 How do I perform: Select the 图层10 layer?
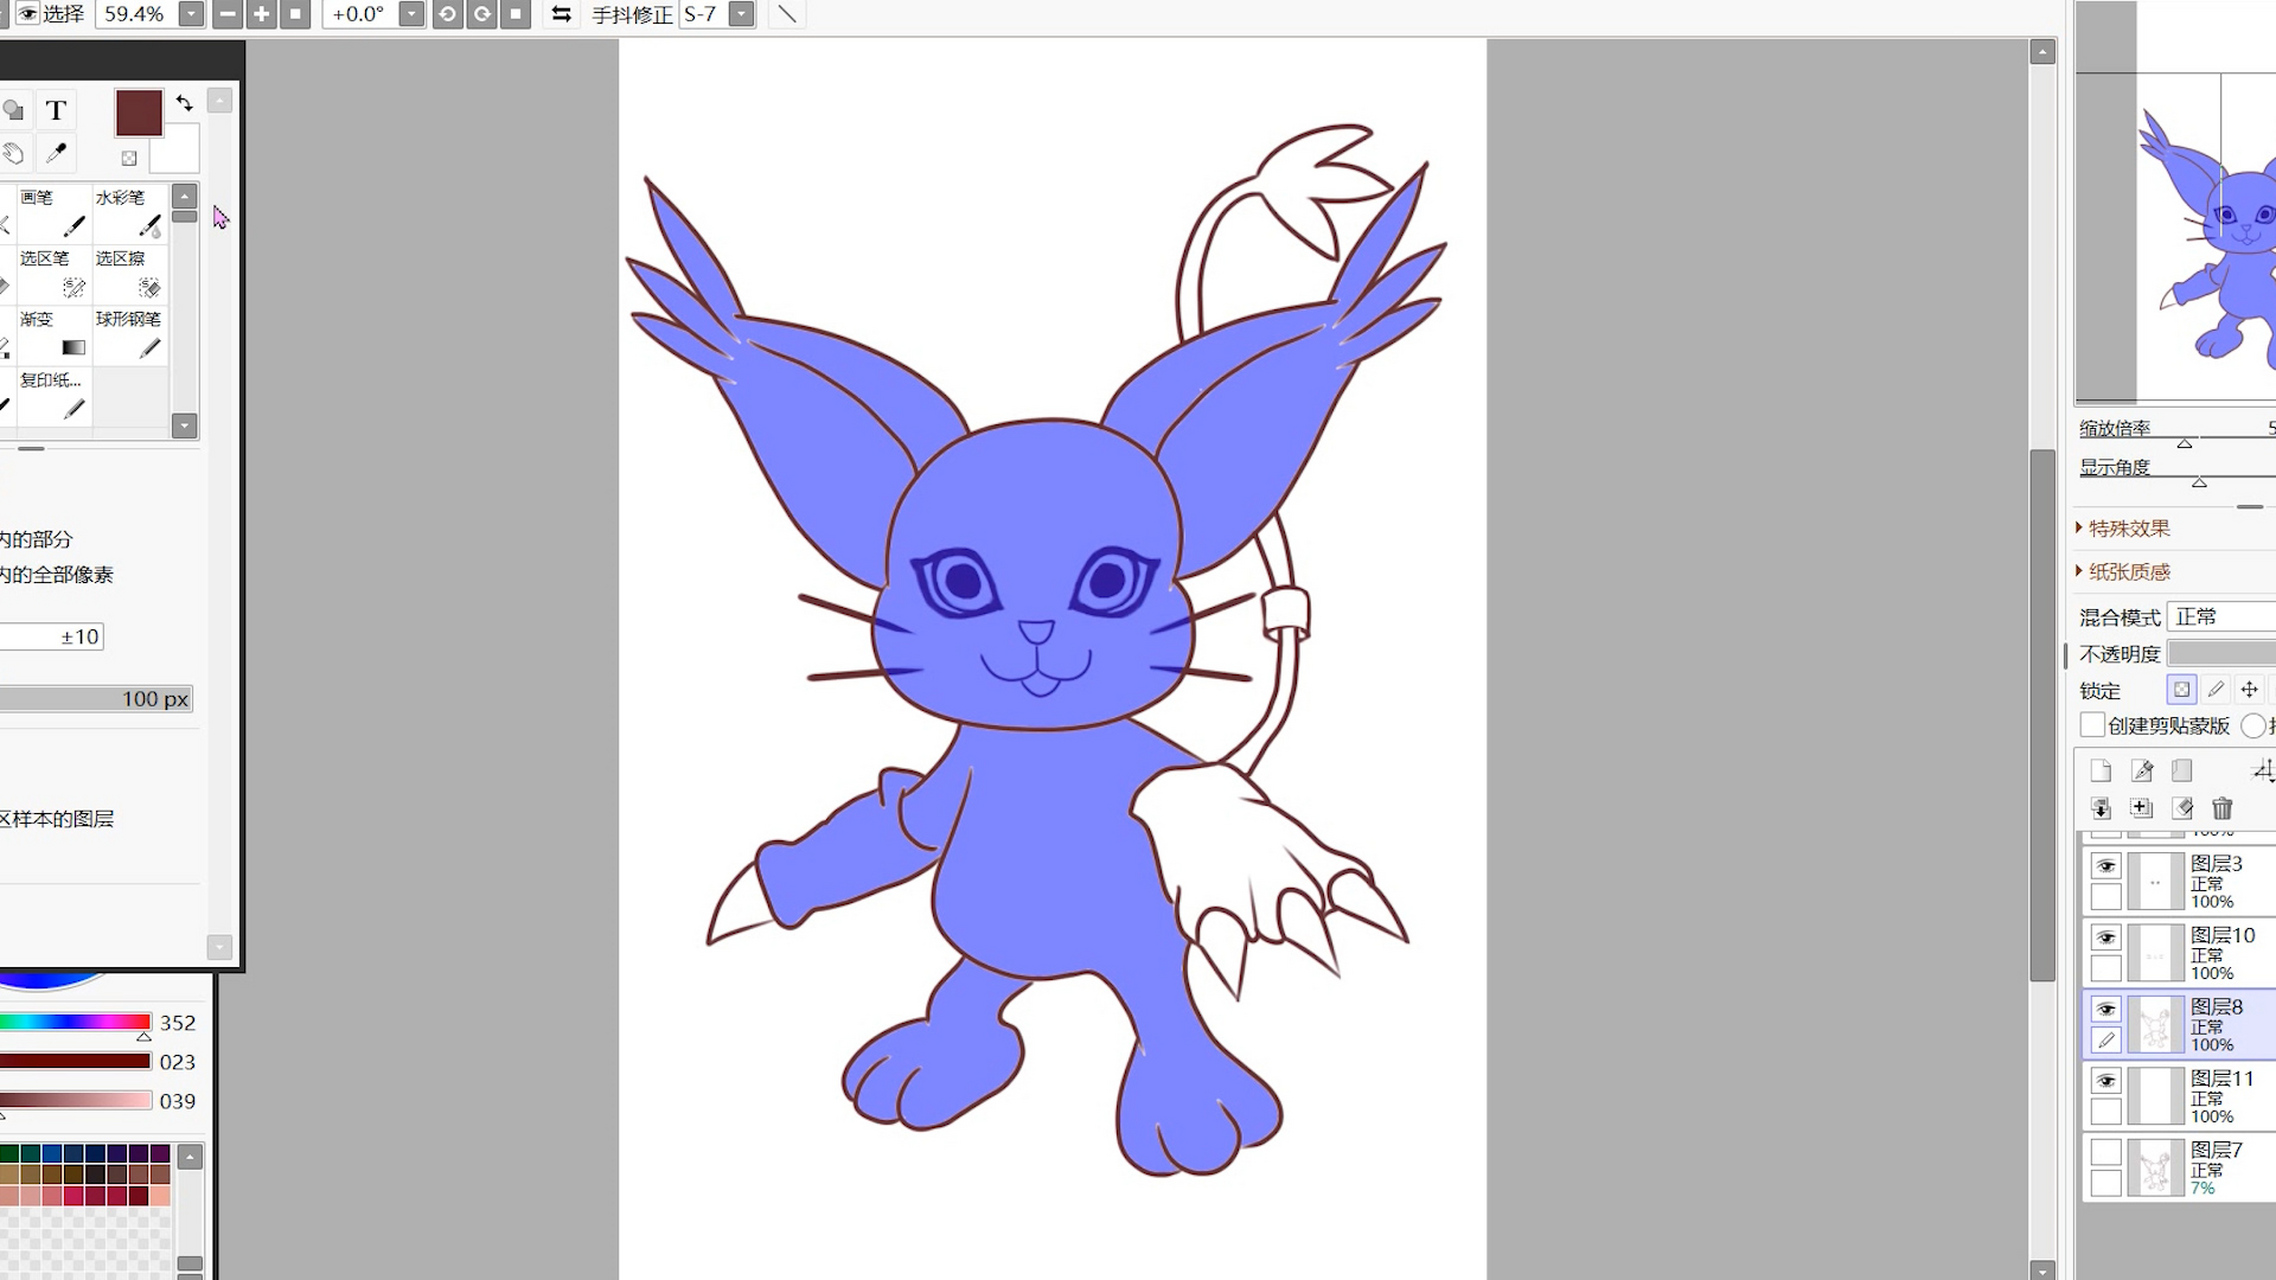tap(2181, 953)
